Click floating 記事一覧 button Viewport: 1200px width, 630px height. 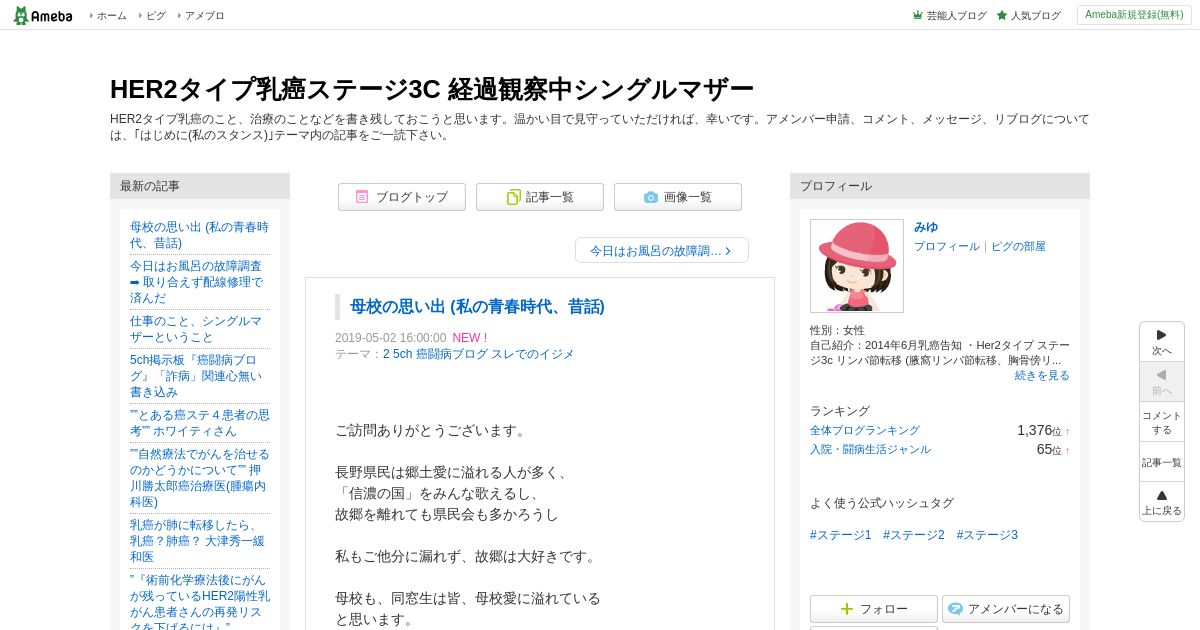pyautogui.click(x=1162, y=462)
